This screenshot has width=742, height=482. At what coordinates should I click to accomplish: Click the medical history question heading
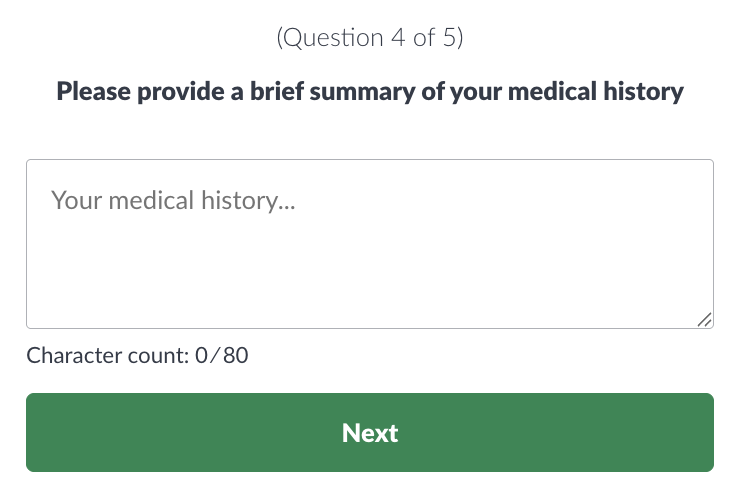click(370, 92)
